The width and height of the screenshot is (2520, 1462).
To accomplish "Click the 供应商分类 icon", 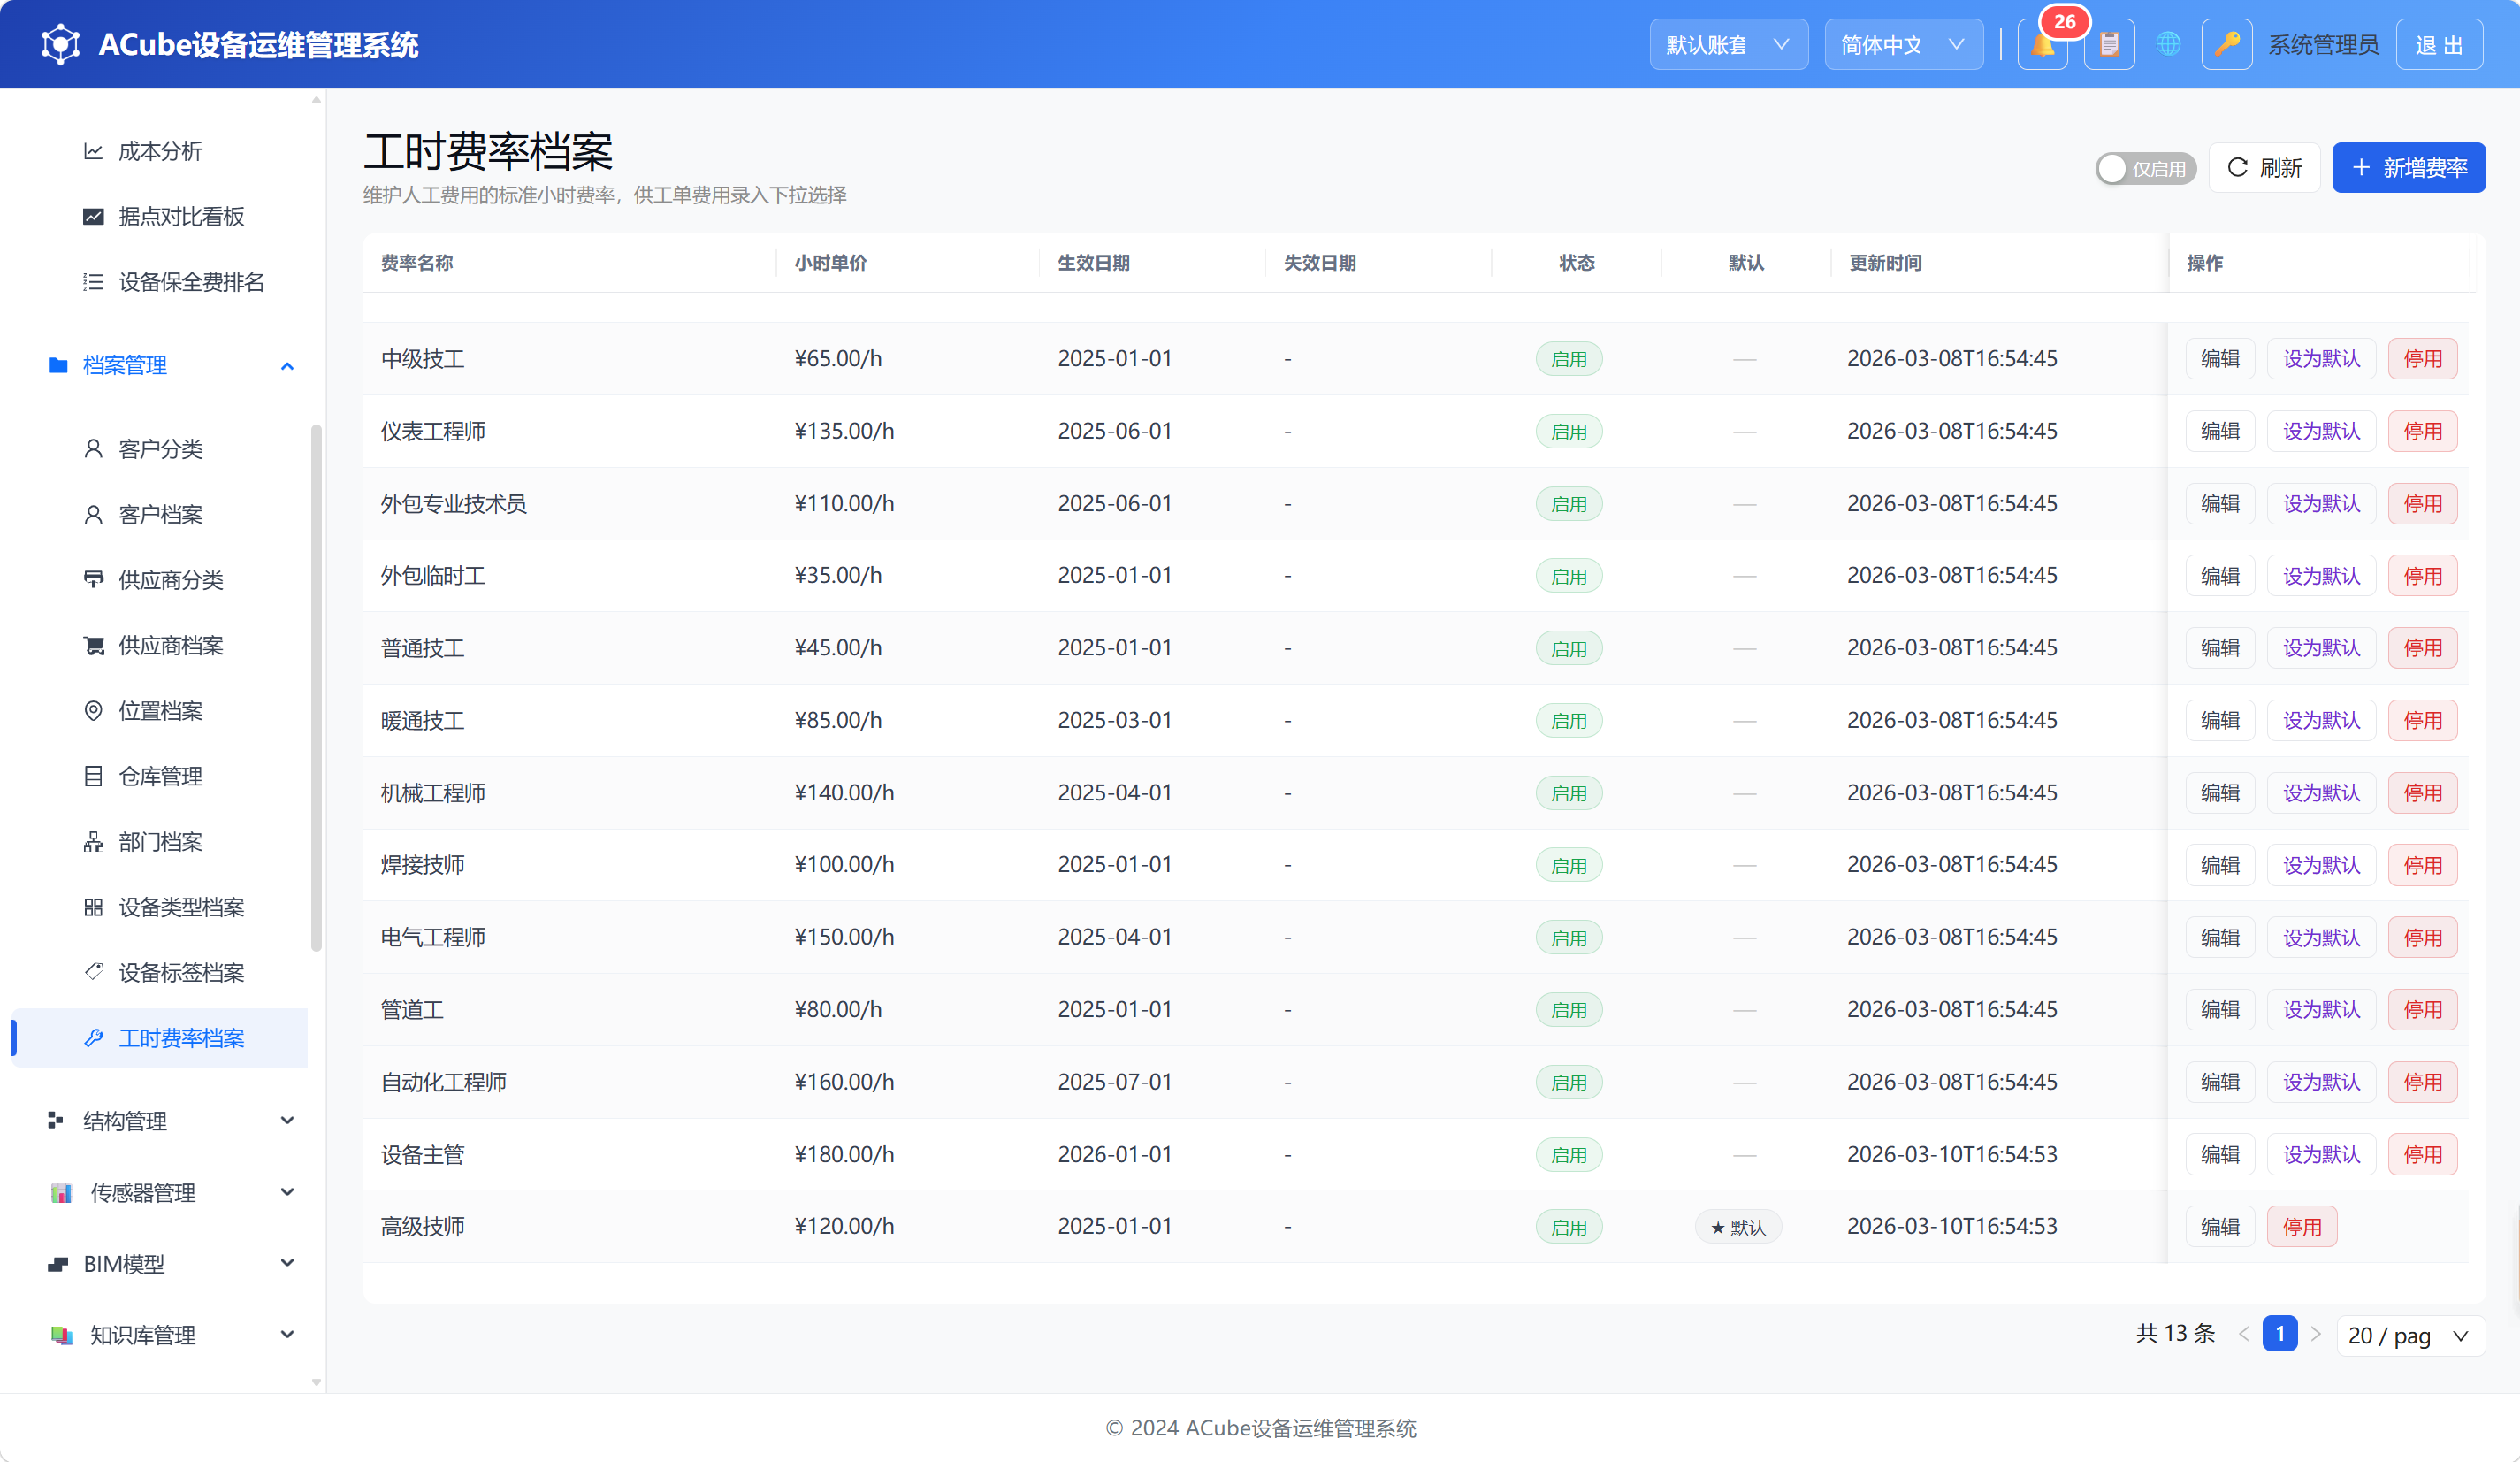I will [x=93, y=580].
